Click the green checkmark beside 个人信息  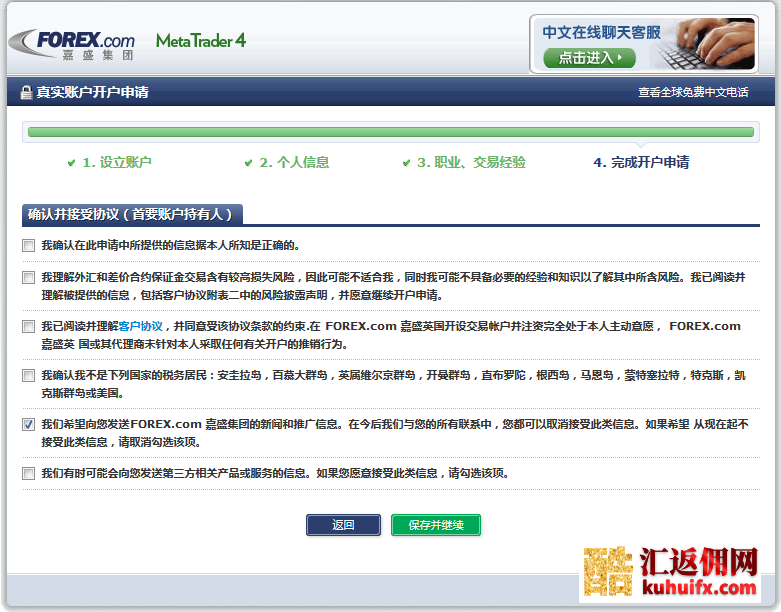coord(249,163)
